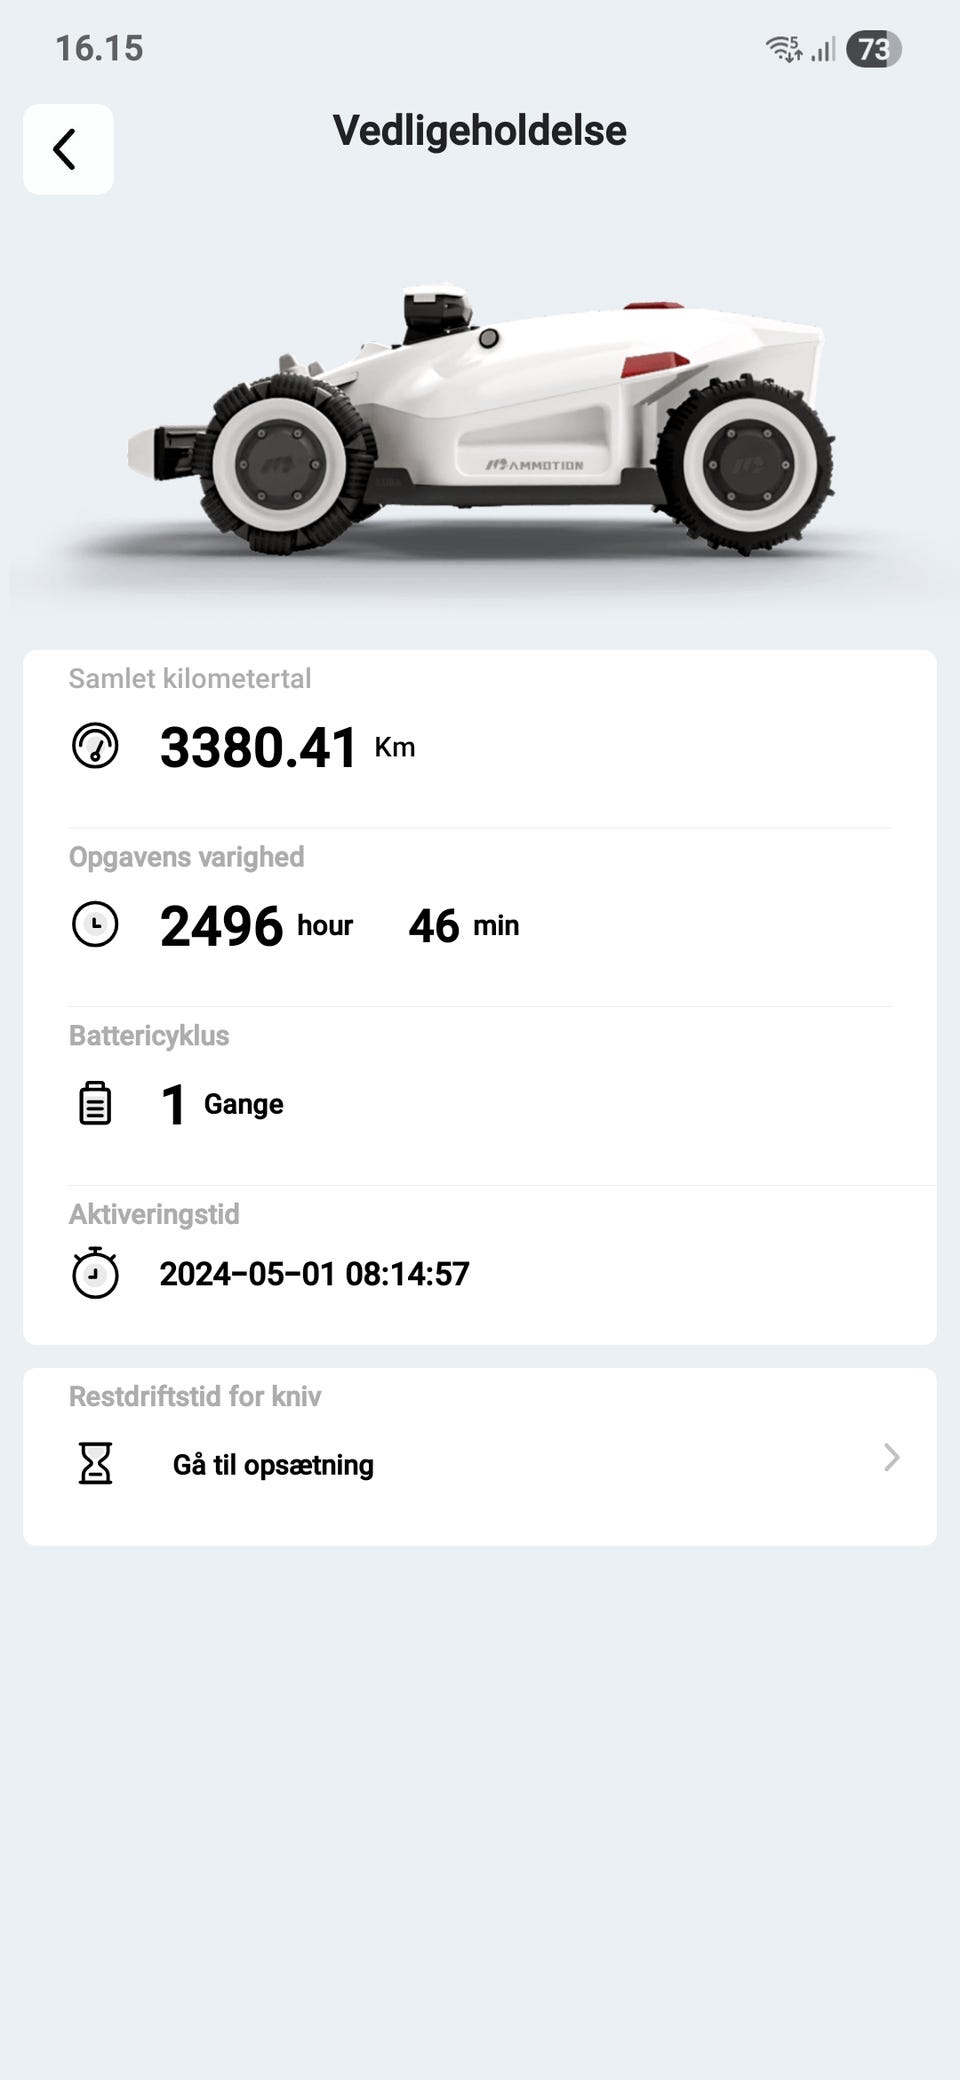Image resolution: width=960 pixels, height=2080 pixels.
Task: Click the 'Samlet kilometertal' heading
Action: point(190,679)
